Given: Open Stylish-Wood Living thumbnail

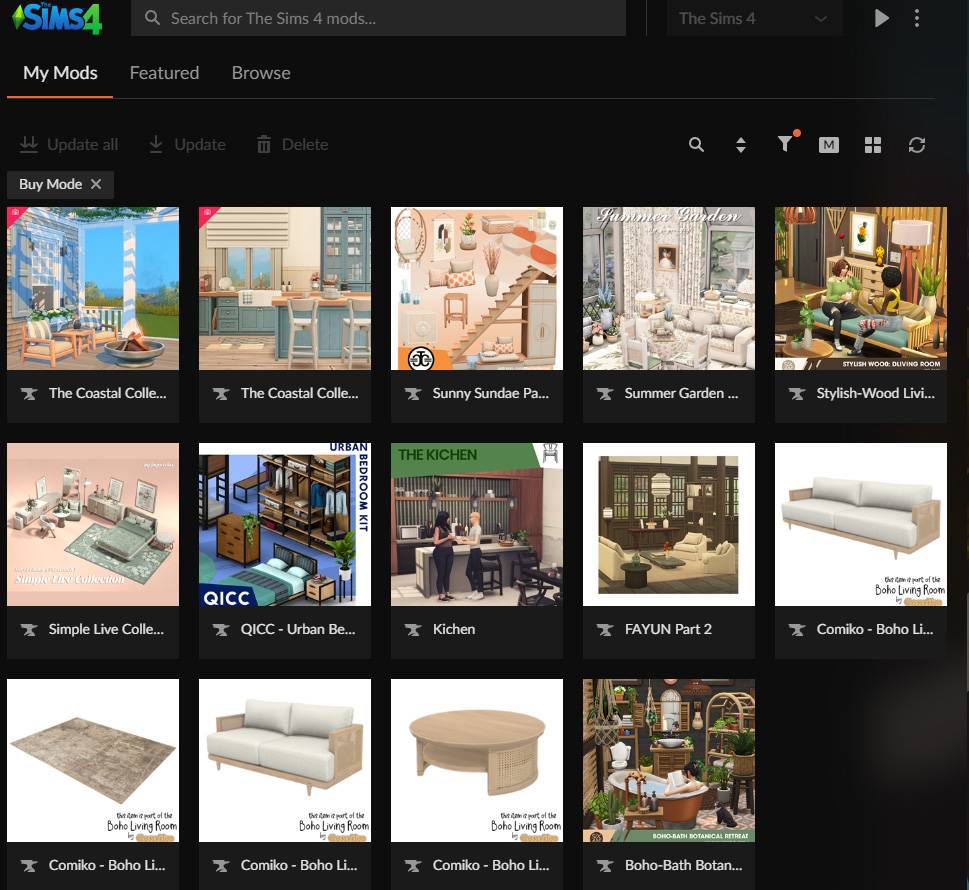Looking at the screenshot, I should (861, 288).
